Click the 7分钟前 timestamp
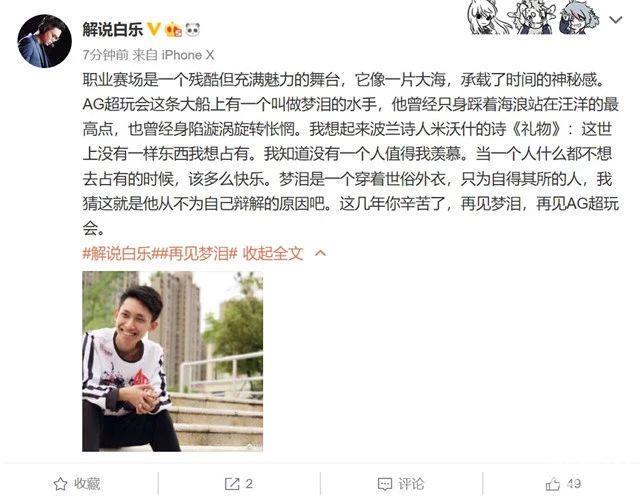640x496 pixels. click(x=105, y=55)
